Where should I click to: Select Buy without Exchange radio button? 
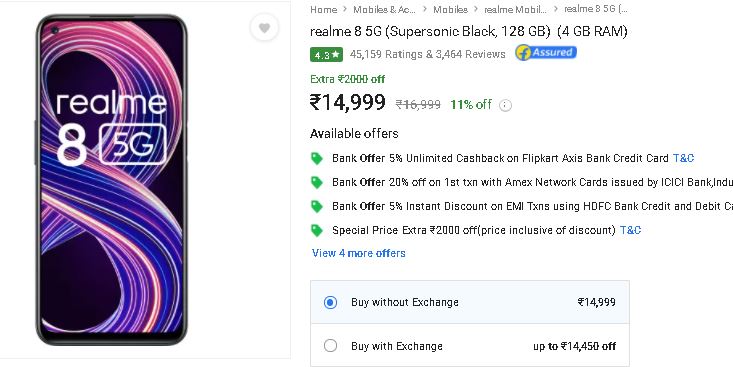[330, 302]
